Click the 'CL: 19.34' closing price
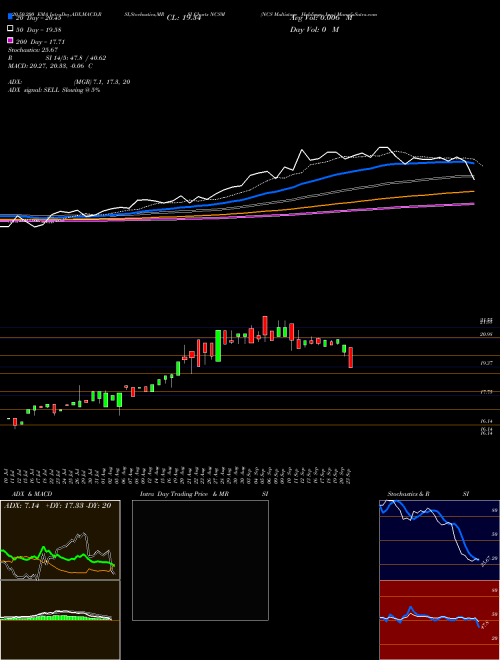The height and width of the screenshot is (660, 500). [184, 18]
